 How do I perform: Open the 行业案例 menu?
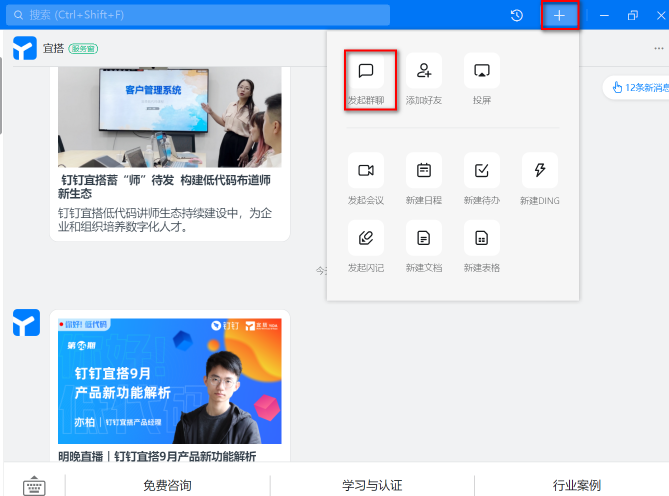(x=576, y=485)
